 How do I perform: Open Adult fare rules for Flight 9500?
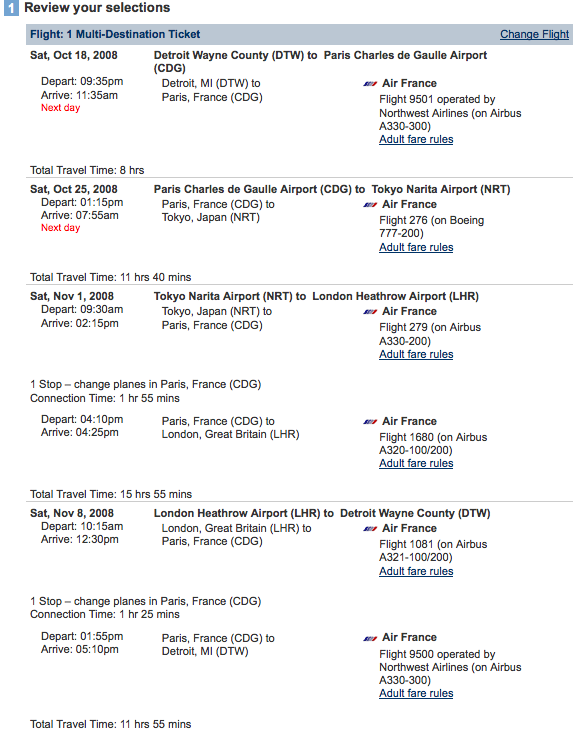pyautogui.click(x=416, y=693)
